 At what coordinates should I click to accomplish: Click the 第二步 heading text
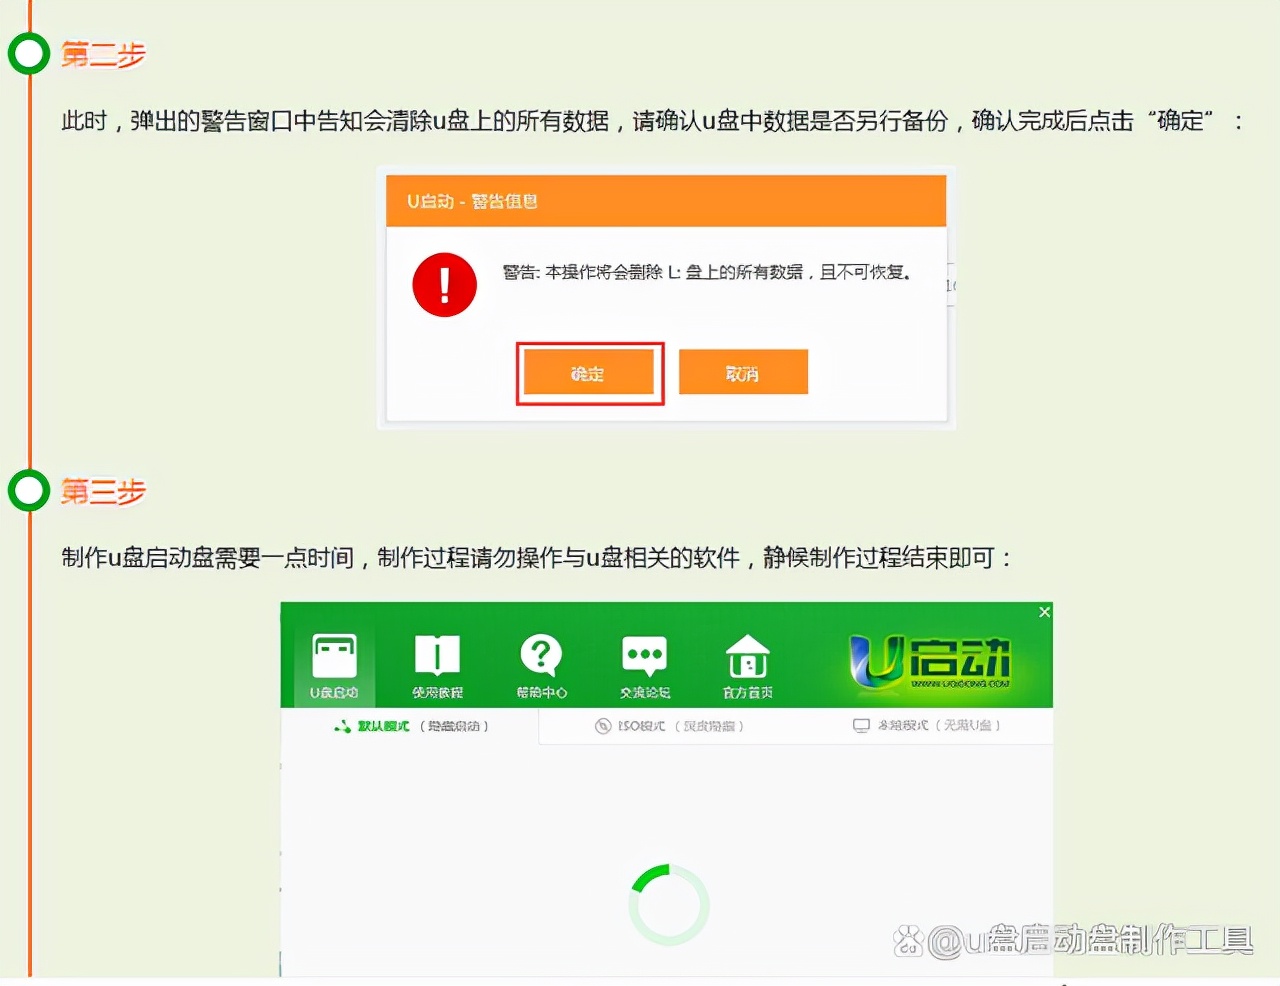point(103,54)
